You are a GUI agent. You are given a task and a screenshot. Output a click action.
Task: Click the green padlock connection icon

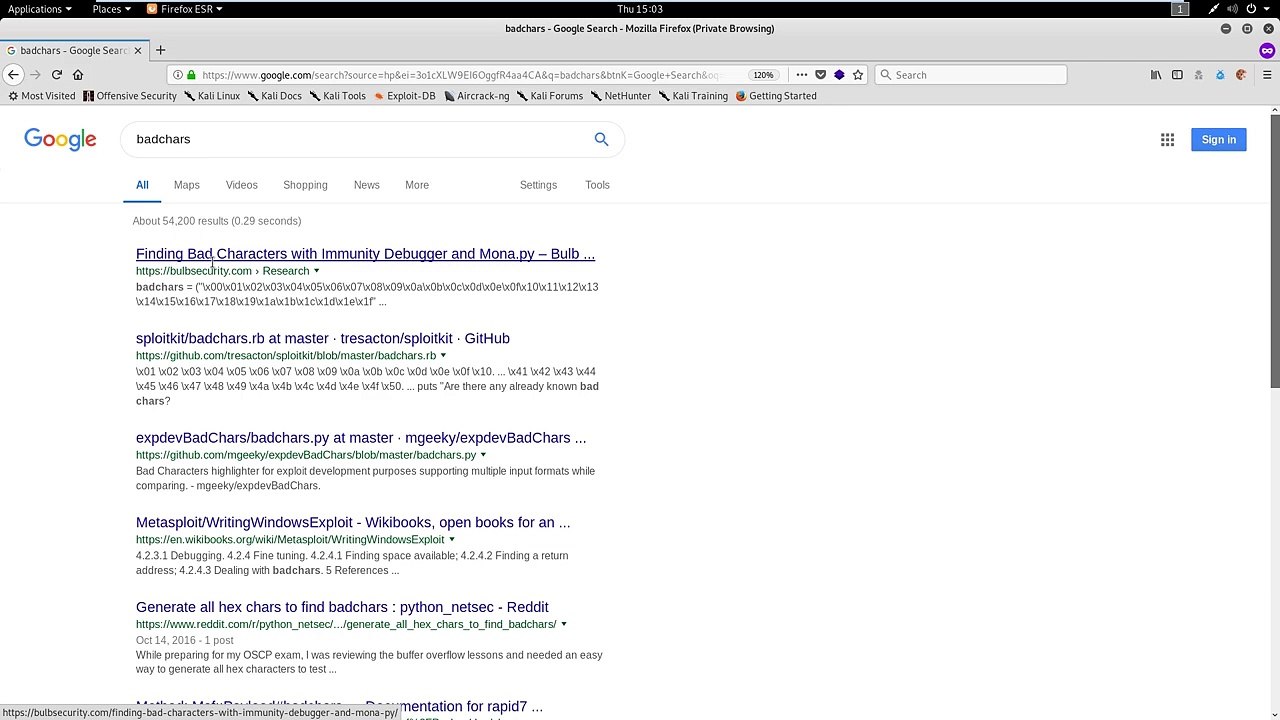point(191,75)
